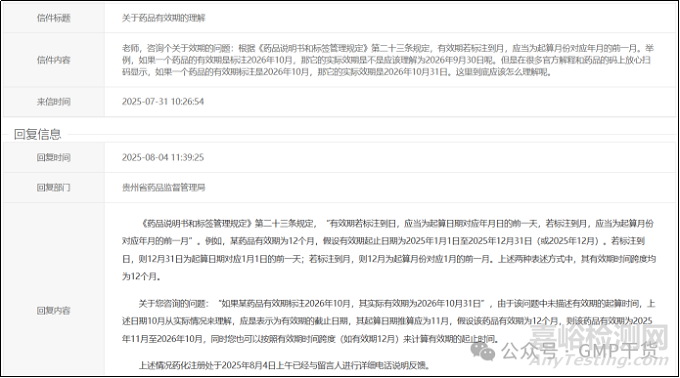
Task: Select the reply time '2025-08-04 11:39:25'
Action: tap(163, 157)
